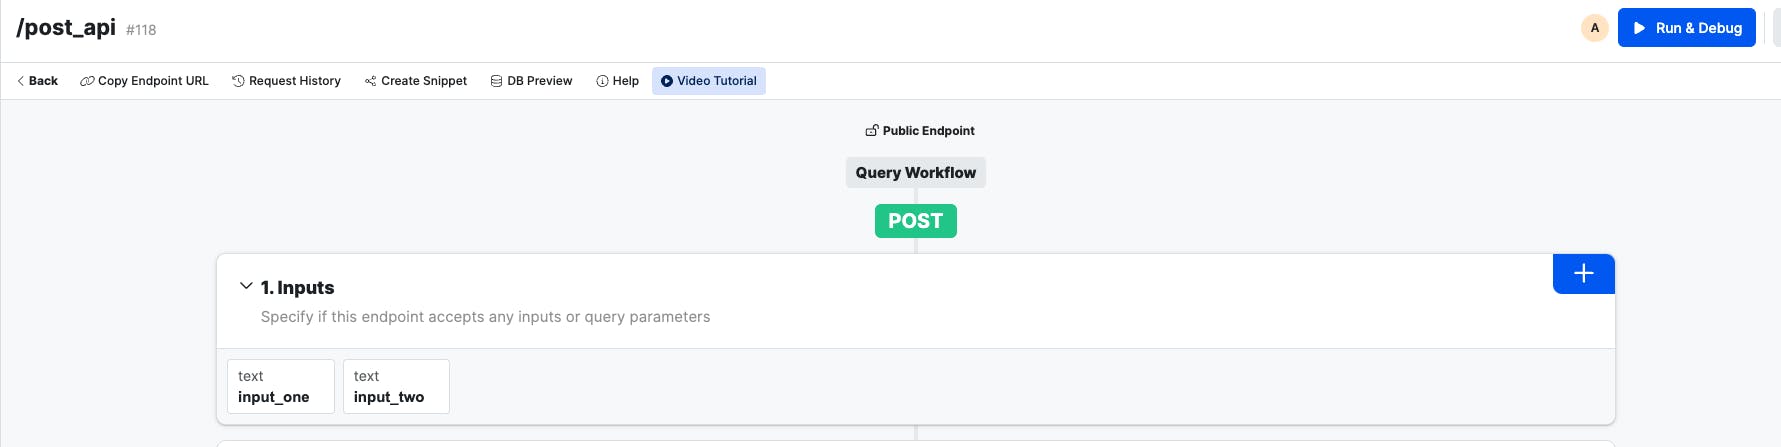The height and width of the screenshot is (447, 1781).
Task: Click the Back button
Action: [x=37, y=81]
